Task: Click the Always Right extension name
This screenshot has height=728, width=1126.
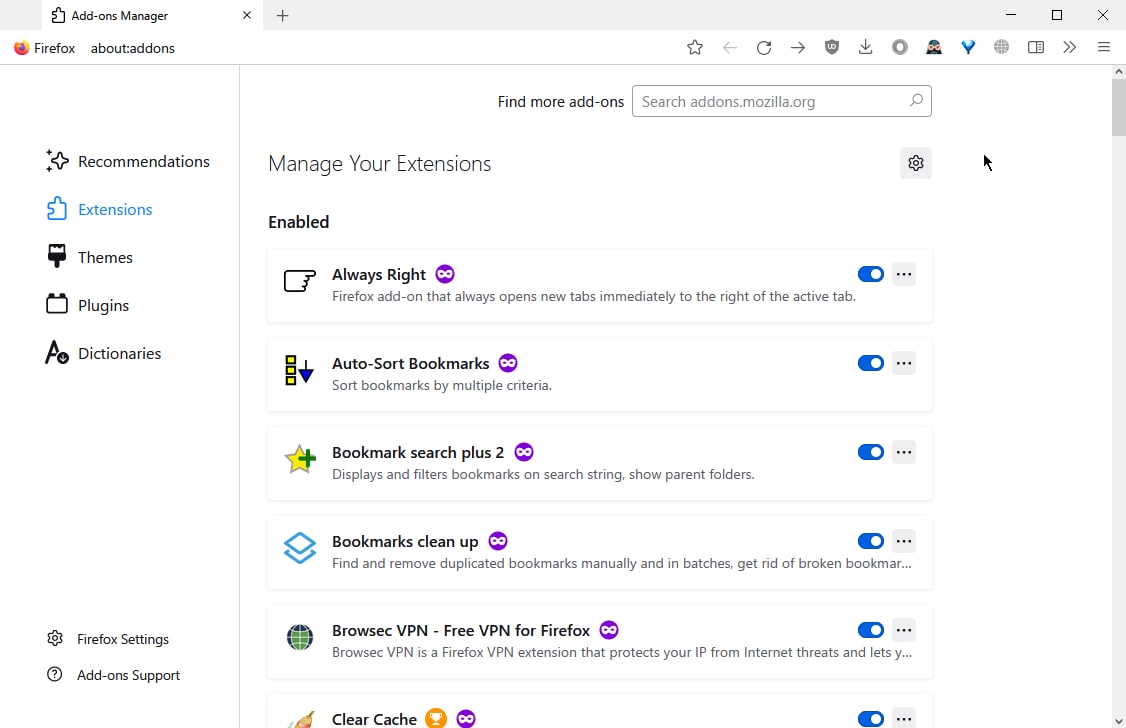Action: (378, 274)
